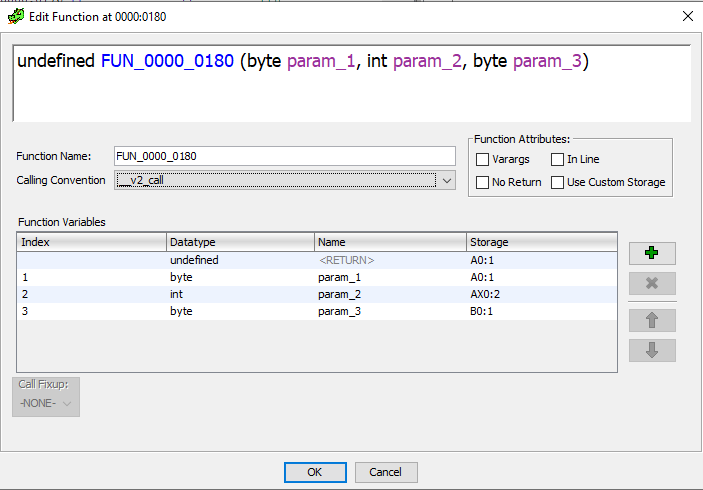Open the Calling Convention dropdown
The height and width of the screenshot is (490, 703).
click(x=285, y=180)
